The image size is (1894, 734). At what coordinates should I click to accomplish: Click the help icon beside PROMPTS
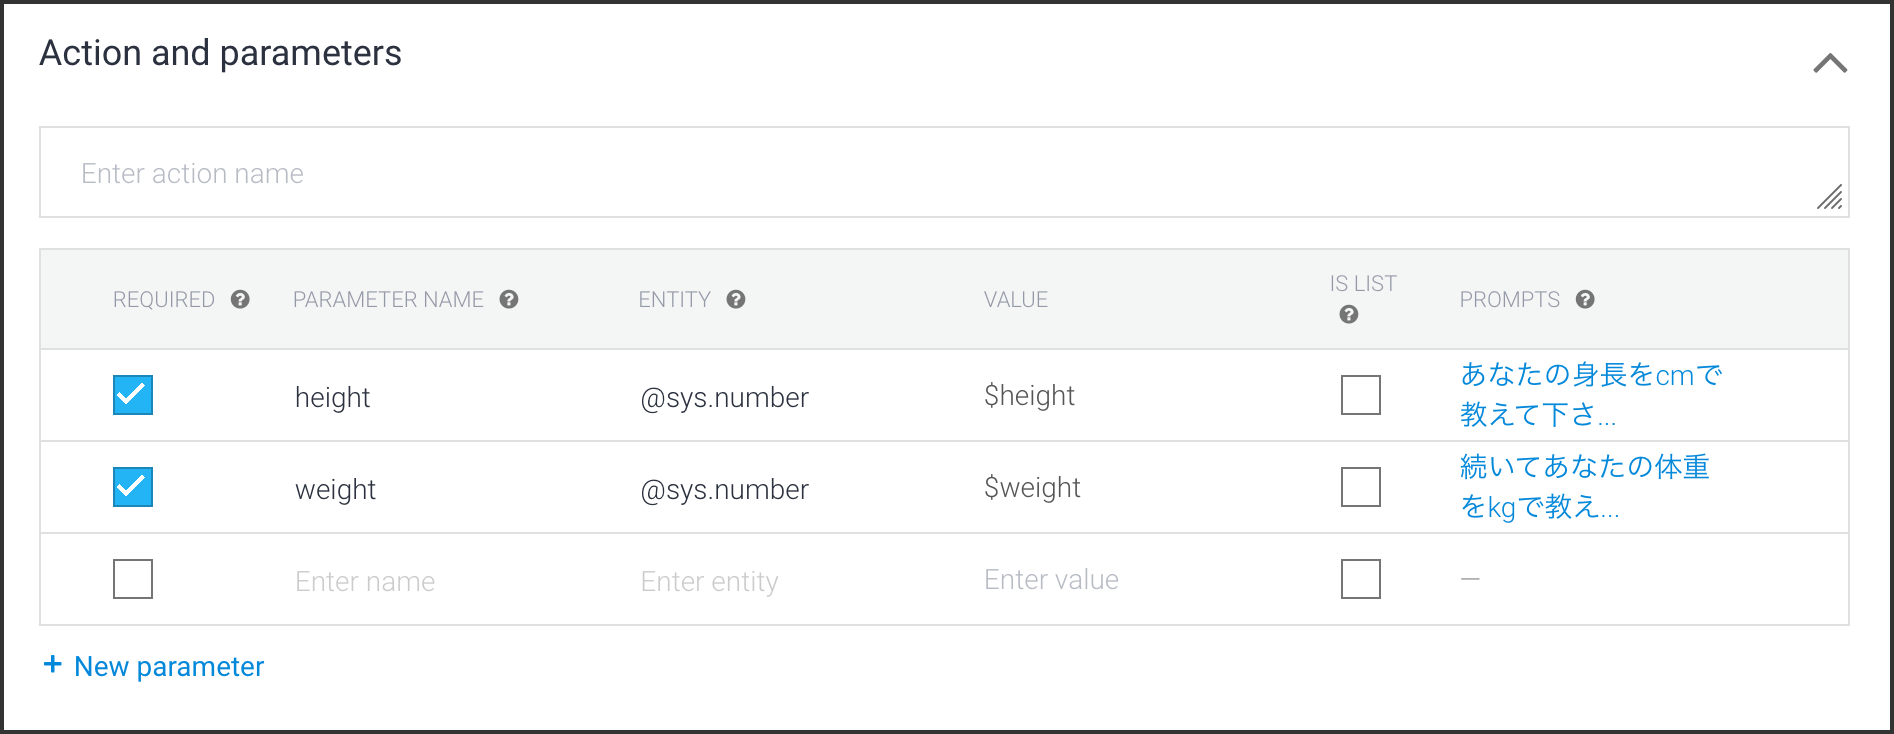pyautogui.click(x=1585, y=299)
